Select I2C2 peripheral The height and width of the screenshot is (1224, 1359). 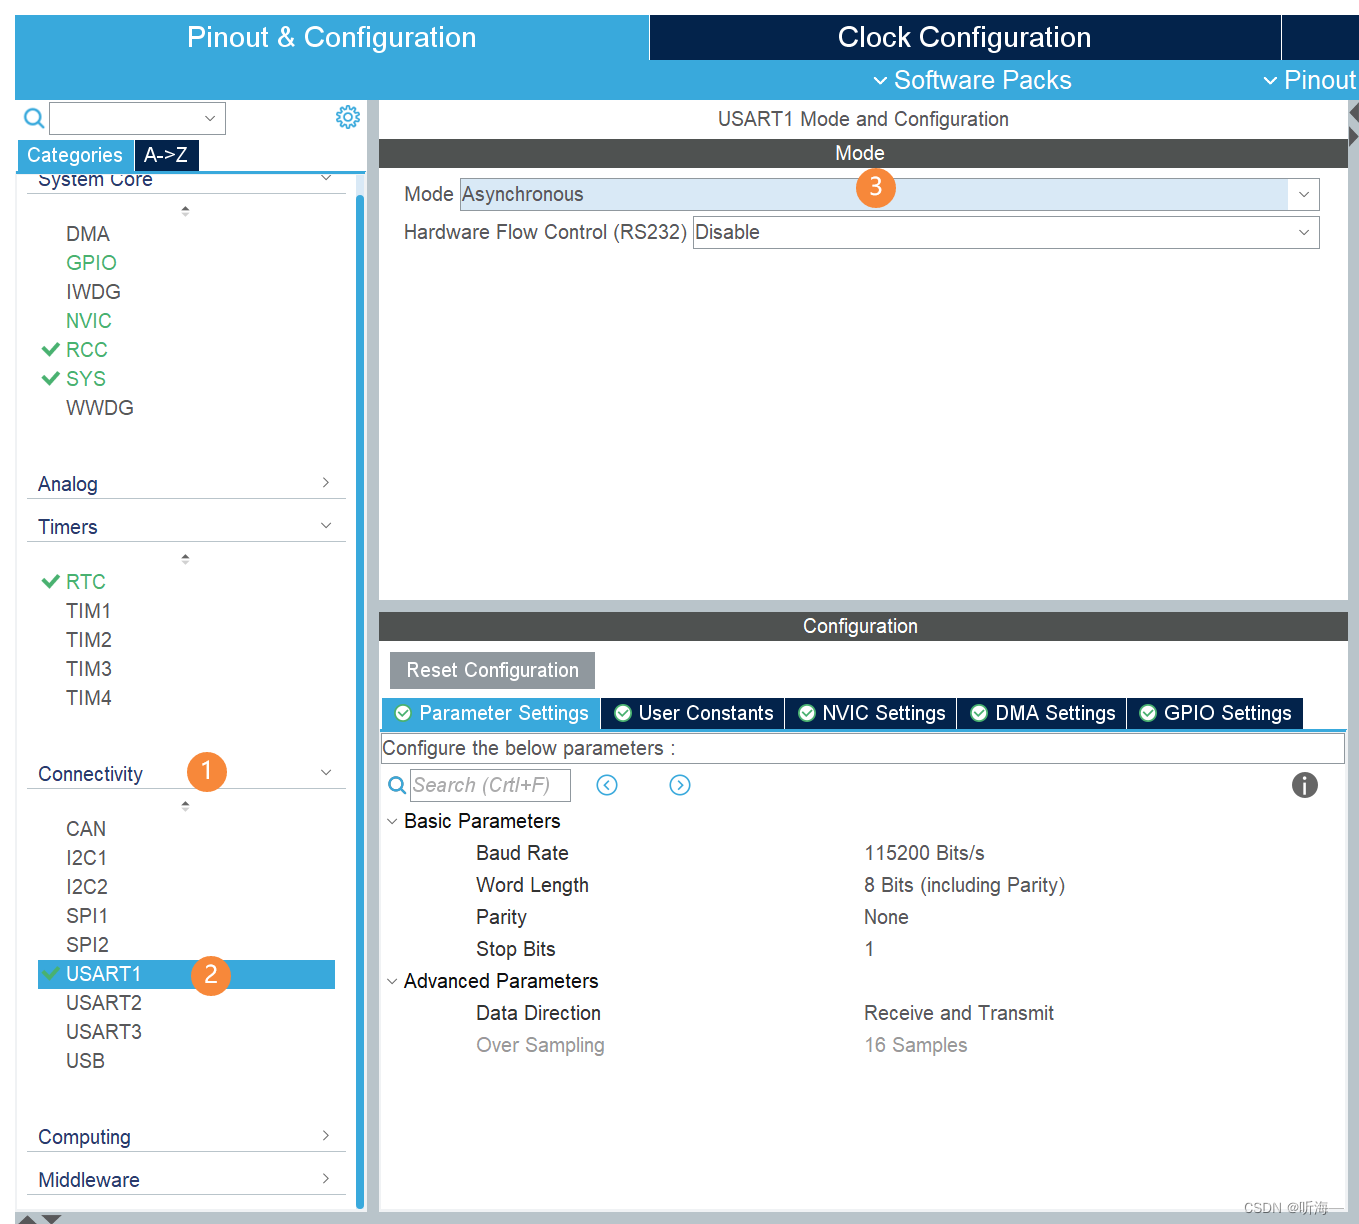(87, 887)
